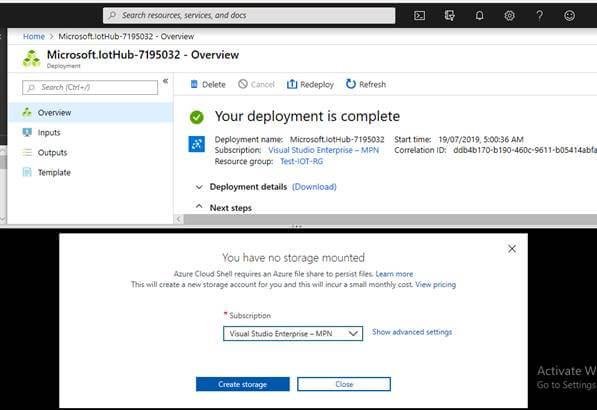Viewport: 597px width, 410px height.
Task: Open Cloud Shell from top bar icon
Action: point(419,16)
